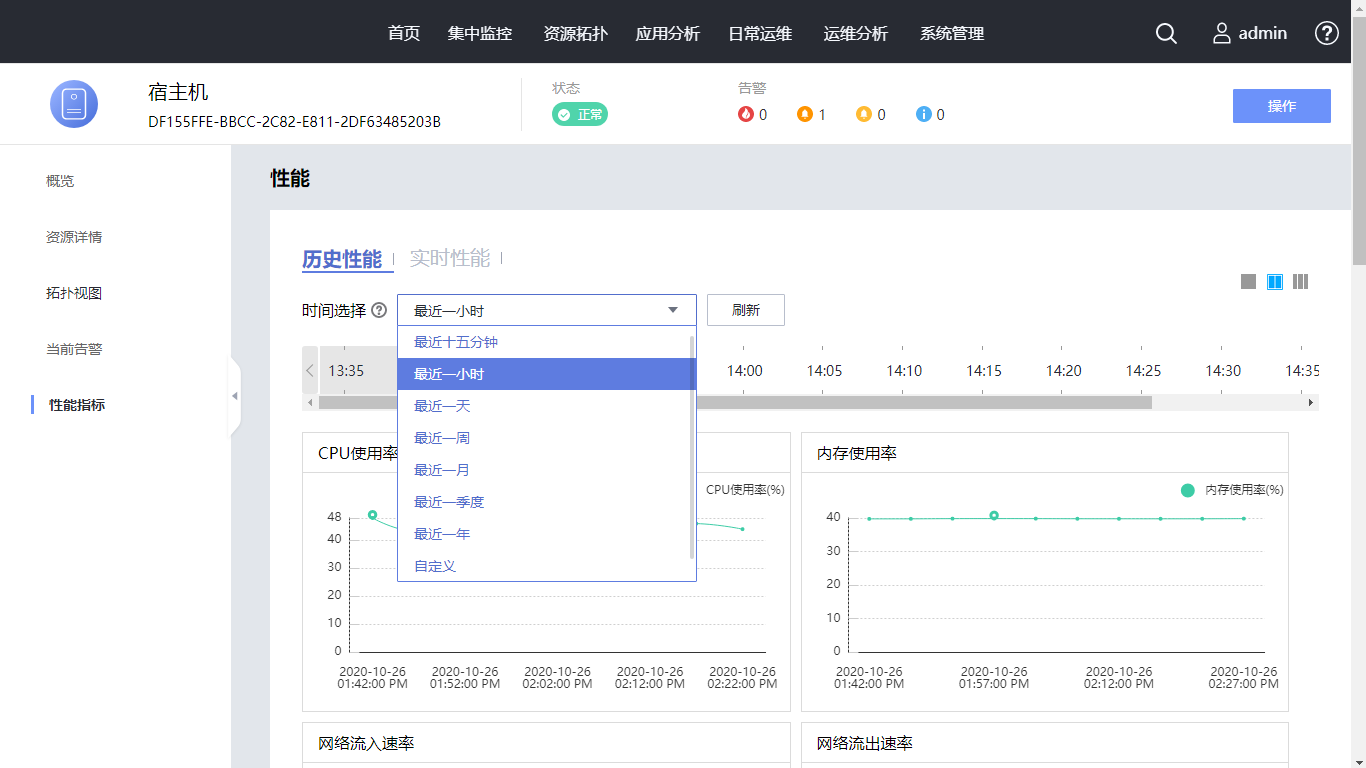Switch to the 实时性能 tab

pyautogui.click(x=450, y=259)
